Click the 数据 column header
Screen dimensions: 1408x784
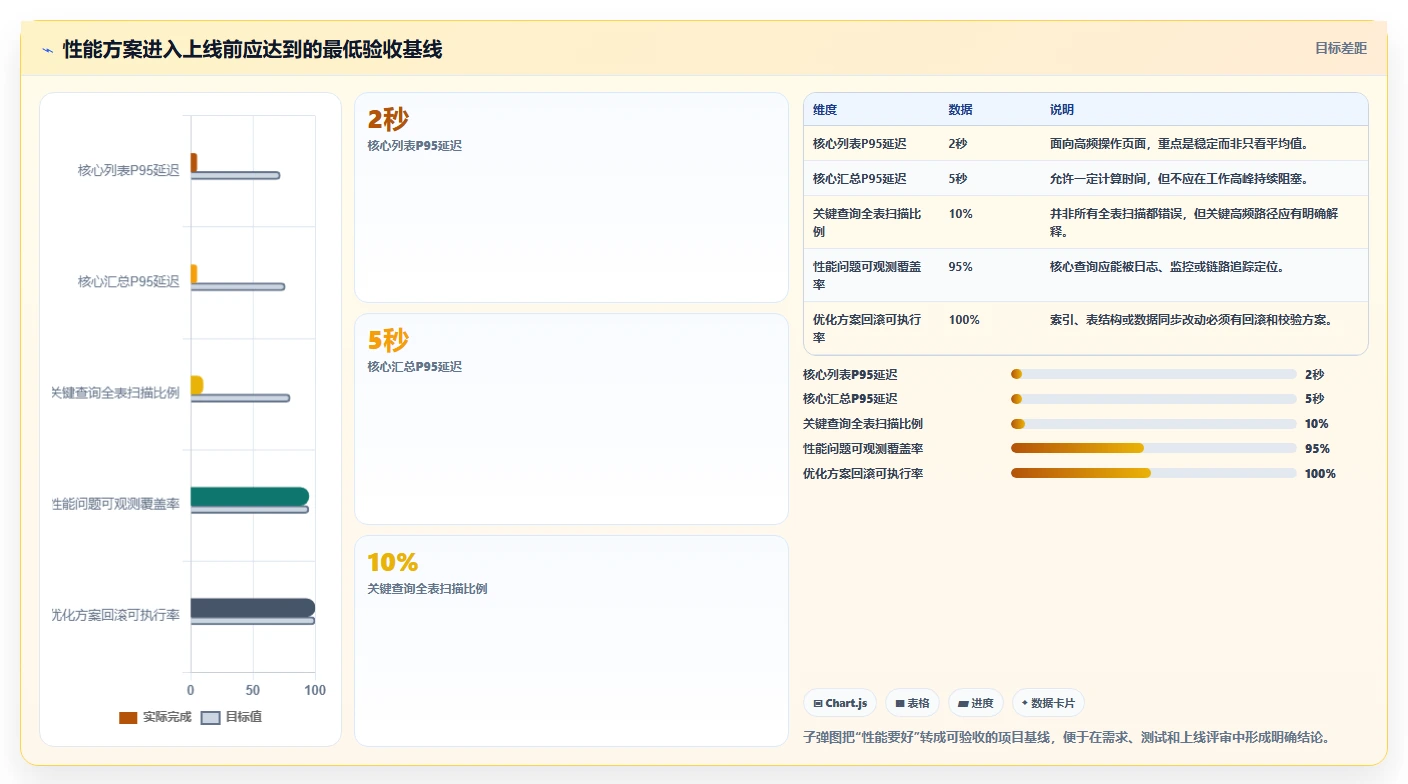tap(960, 109)
